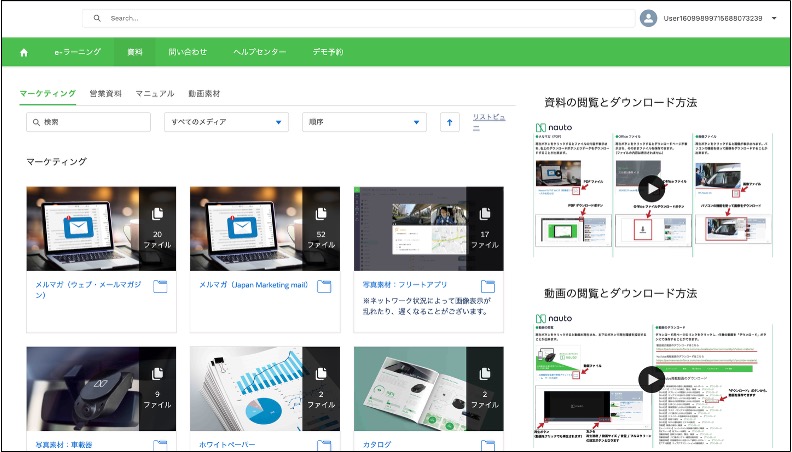Switch to the 動画素材 tab

[204, 93]
